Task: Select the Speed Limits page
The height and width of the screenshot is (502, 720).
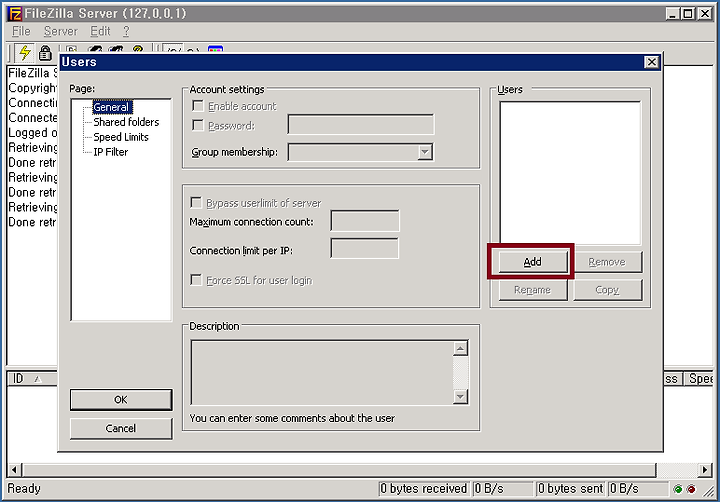Action: click(121, 137)
